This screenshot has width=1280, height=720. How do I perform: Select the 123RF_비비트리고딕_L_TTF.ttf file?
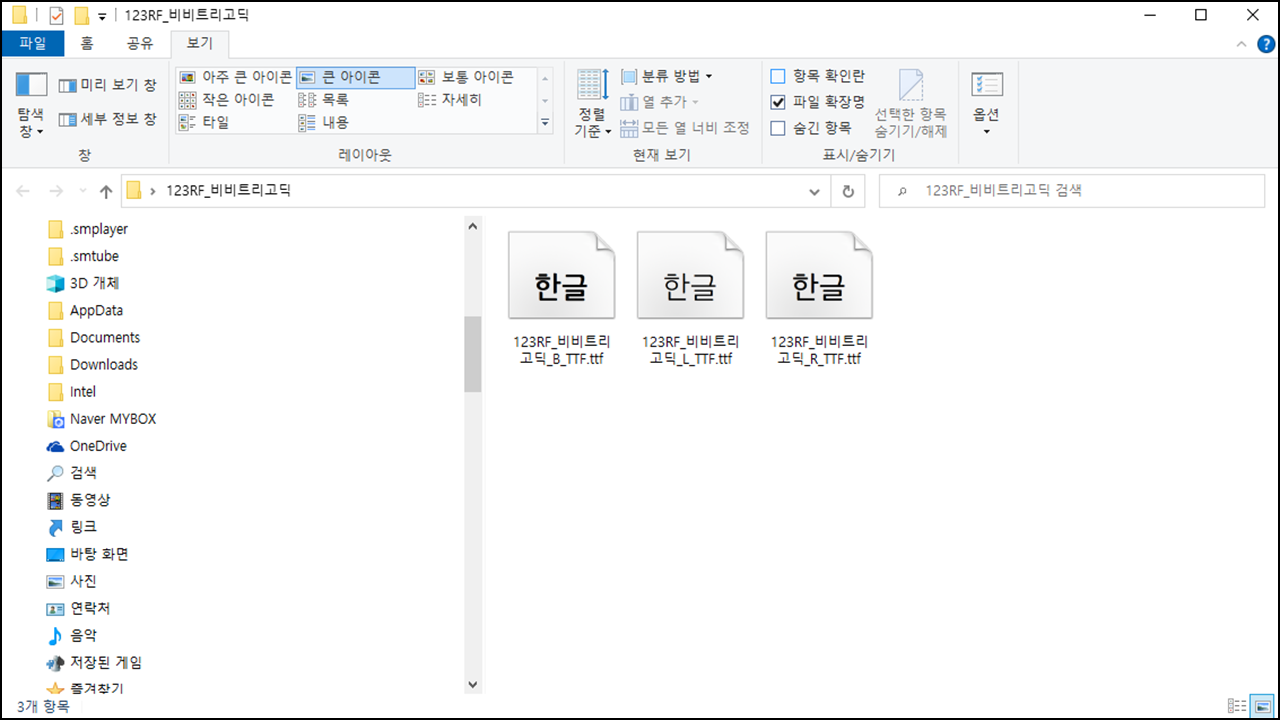[690, 298]
